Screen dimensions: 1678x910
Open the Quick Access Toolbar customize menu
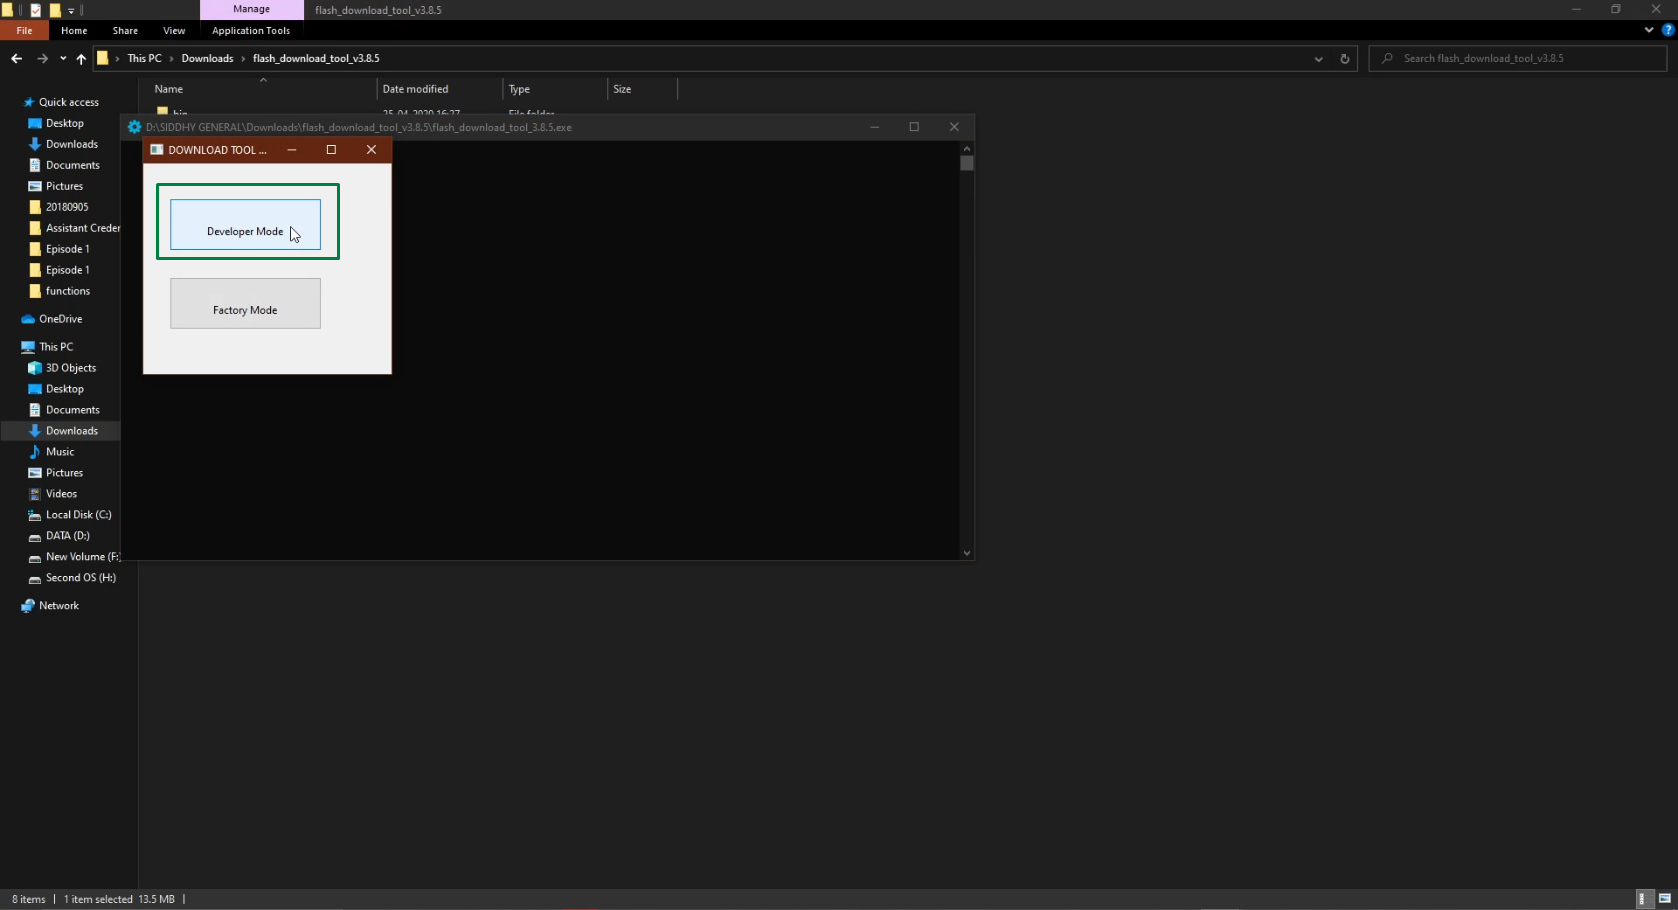pos(71,10)
